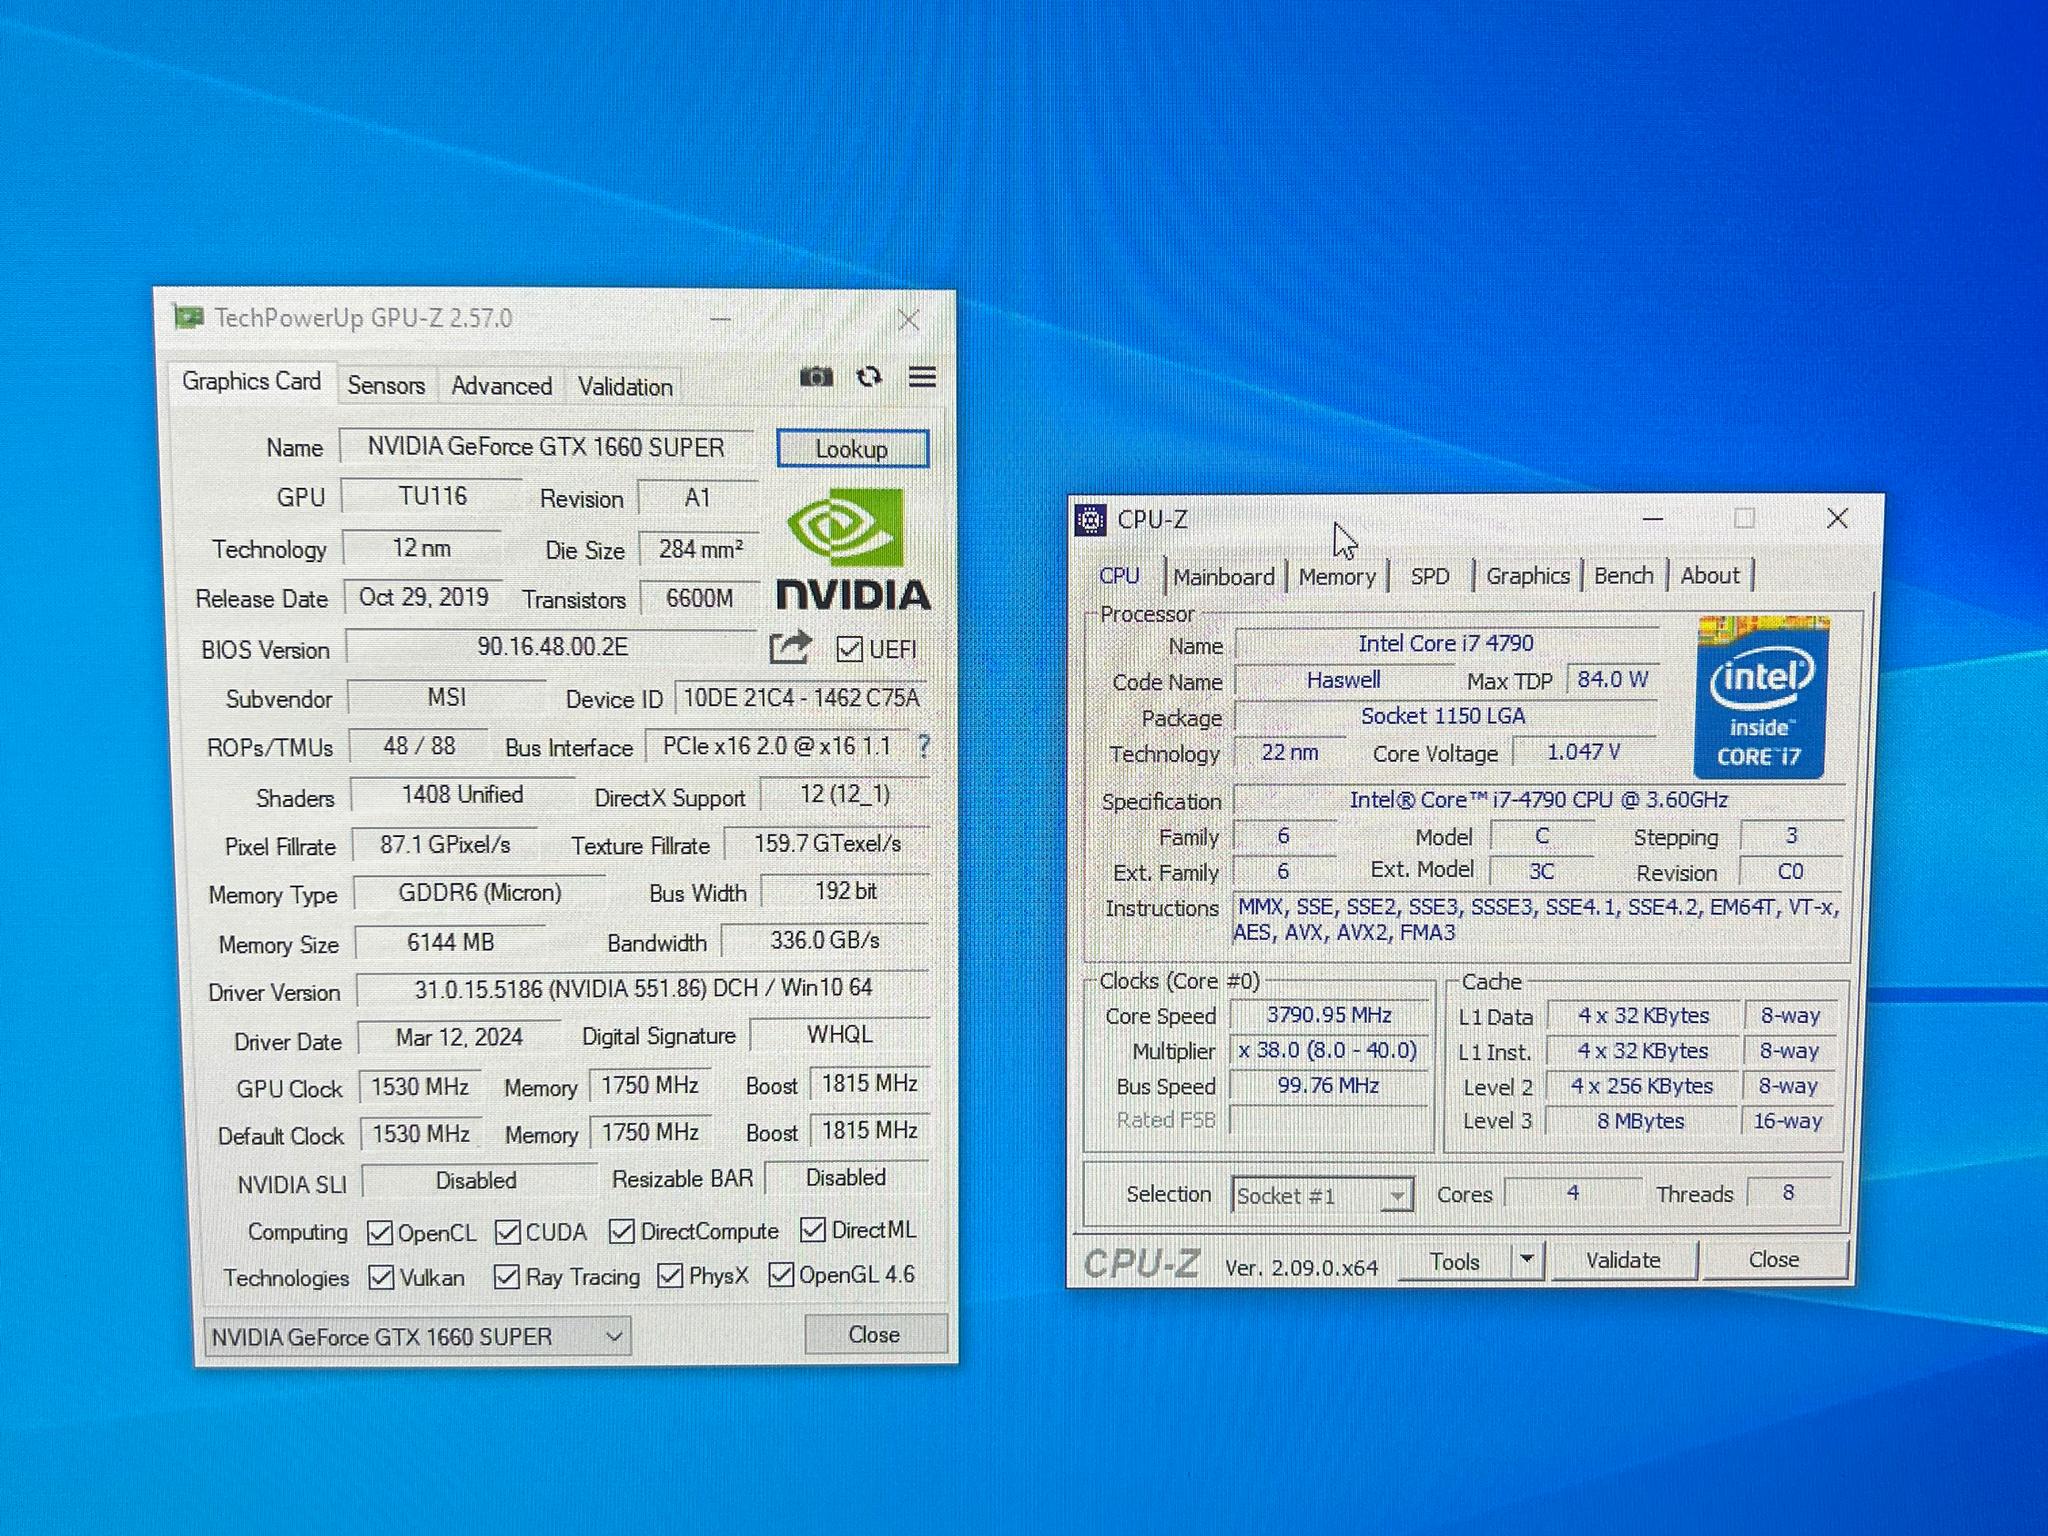The image size is (2048, 1536).
Task: Open the SPD tab in CPU-Z
Action: pos(1430,576)
